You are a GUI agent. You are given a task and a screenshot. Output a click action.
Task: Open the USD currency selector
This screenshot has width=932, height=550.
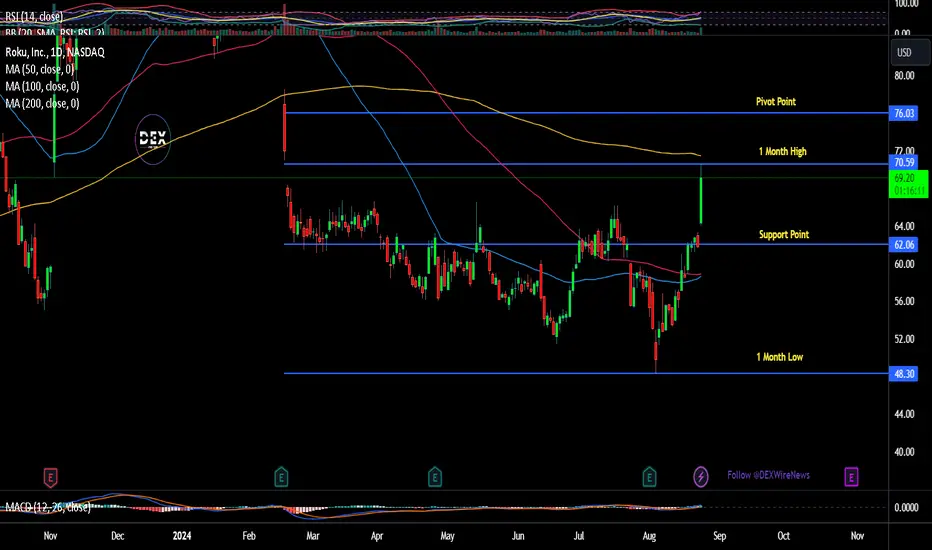[x=910, y=52]
